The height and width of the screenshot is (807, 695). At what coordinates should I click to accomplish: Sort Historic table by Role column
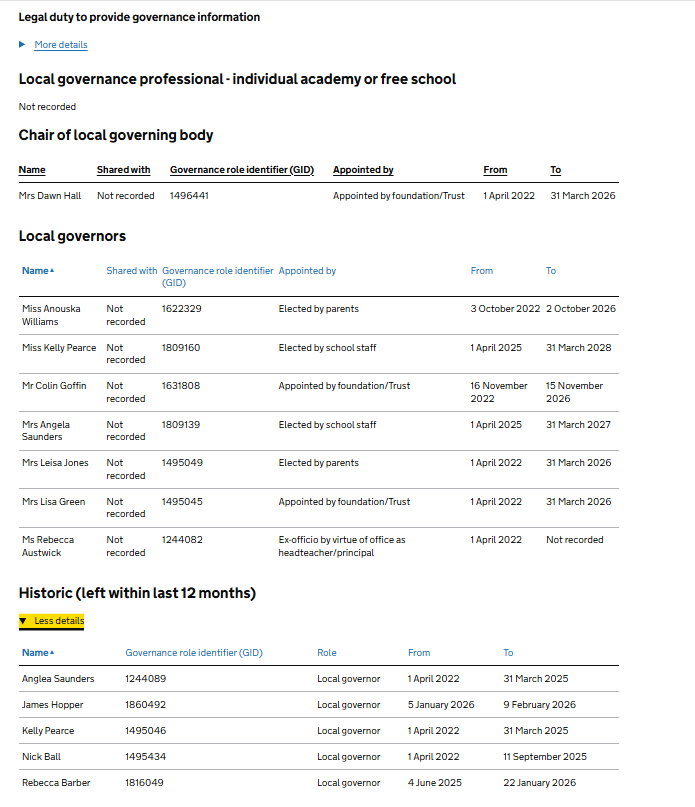[327, 653]
